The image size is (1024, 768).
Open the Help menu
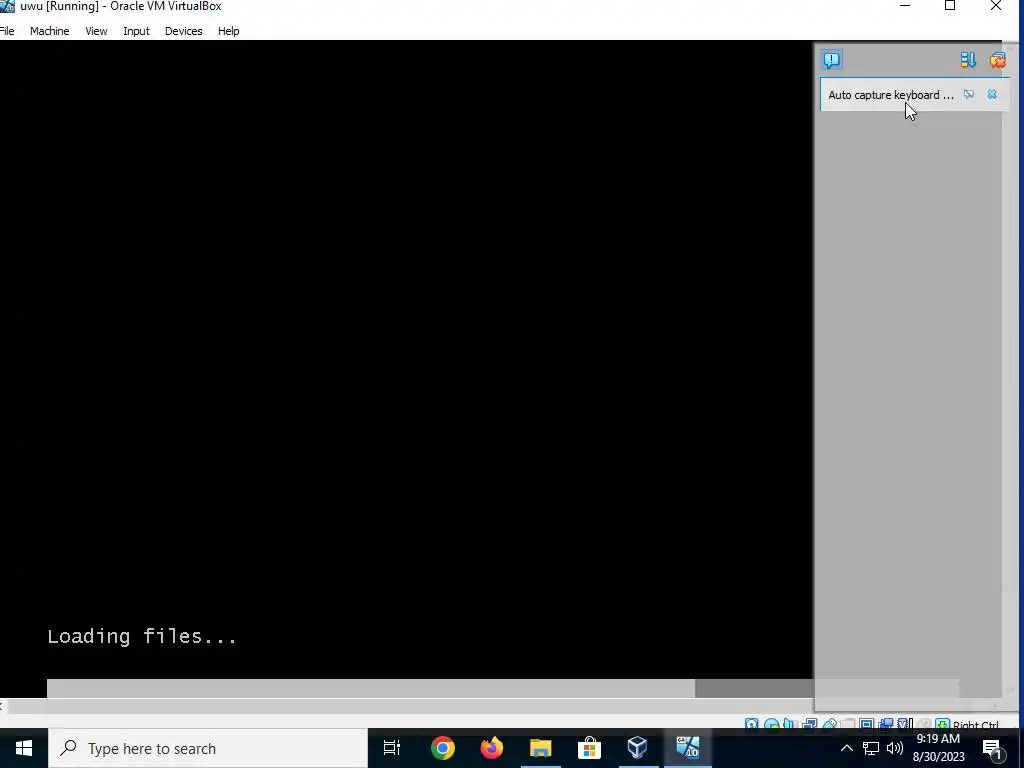coord(229,31)
